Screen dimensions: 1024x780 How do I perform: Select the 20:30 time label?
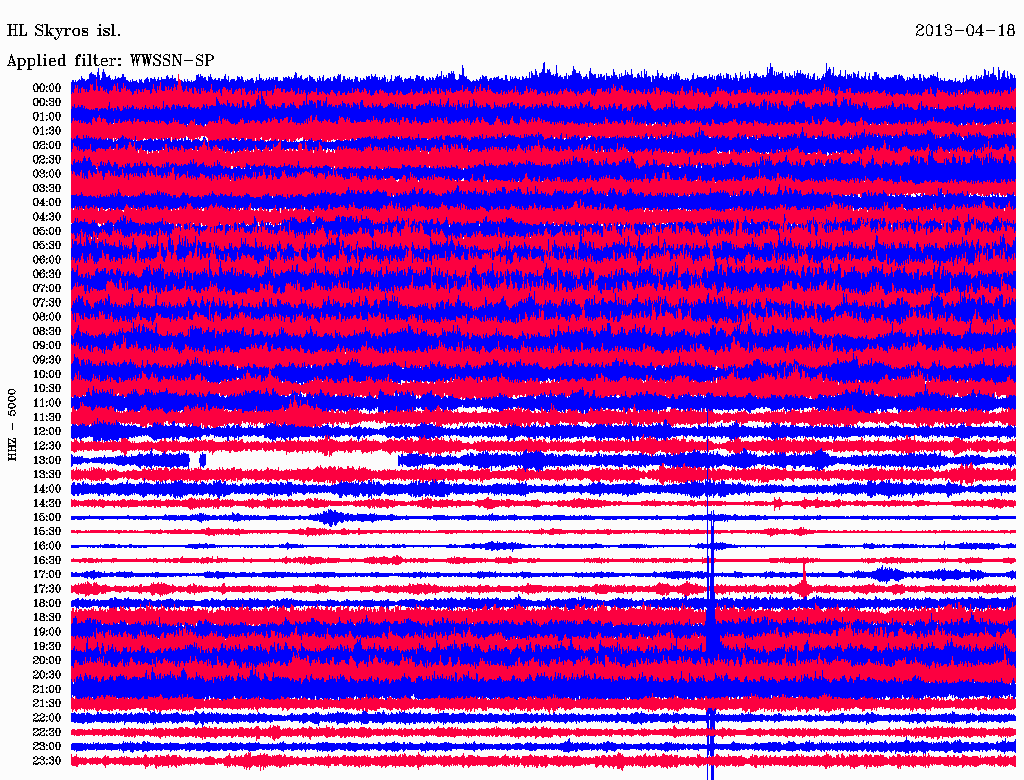pos(47,675)
